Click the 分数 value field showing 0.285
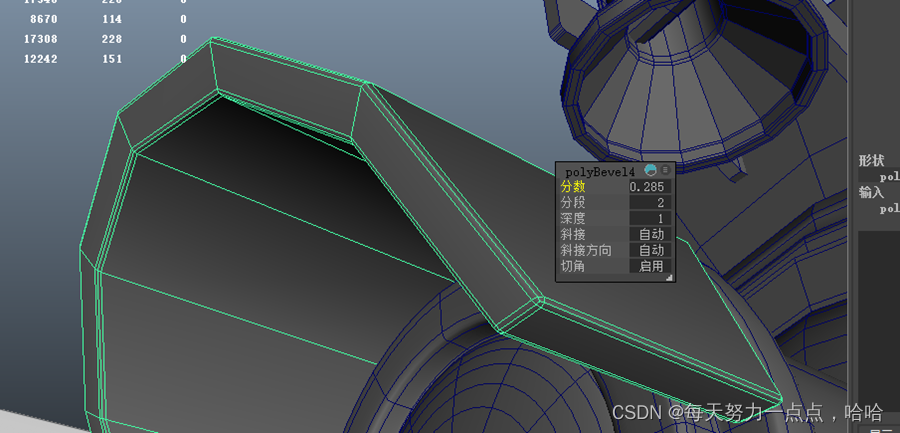 click(x=650, y=187)
